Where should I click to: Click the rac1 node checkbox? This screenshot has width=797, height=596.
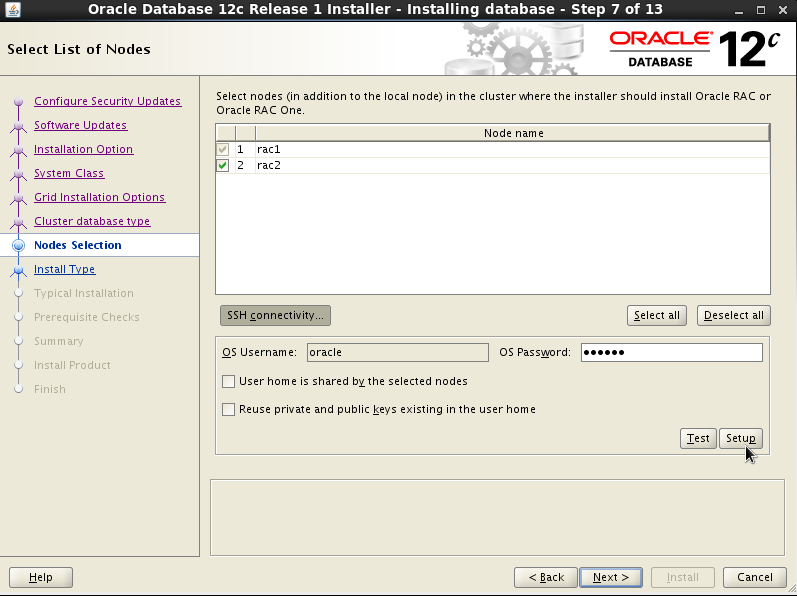[x=223, y=149]
